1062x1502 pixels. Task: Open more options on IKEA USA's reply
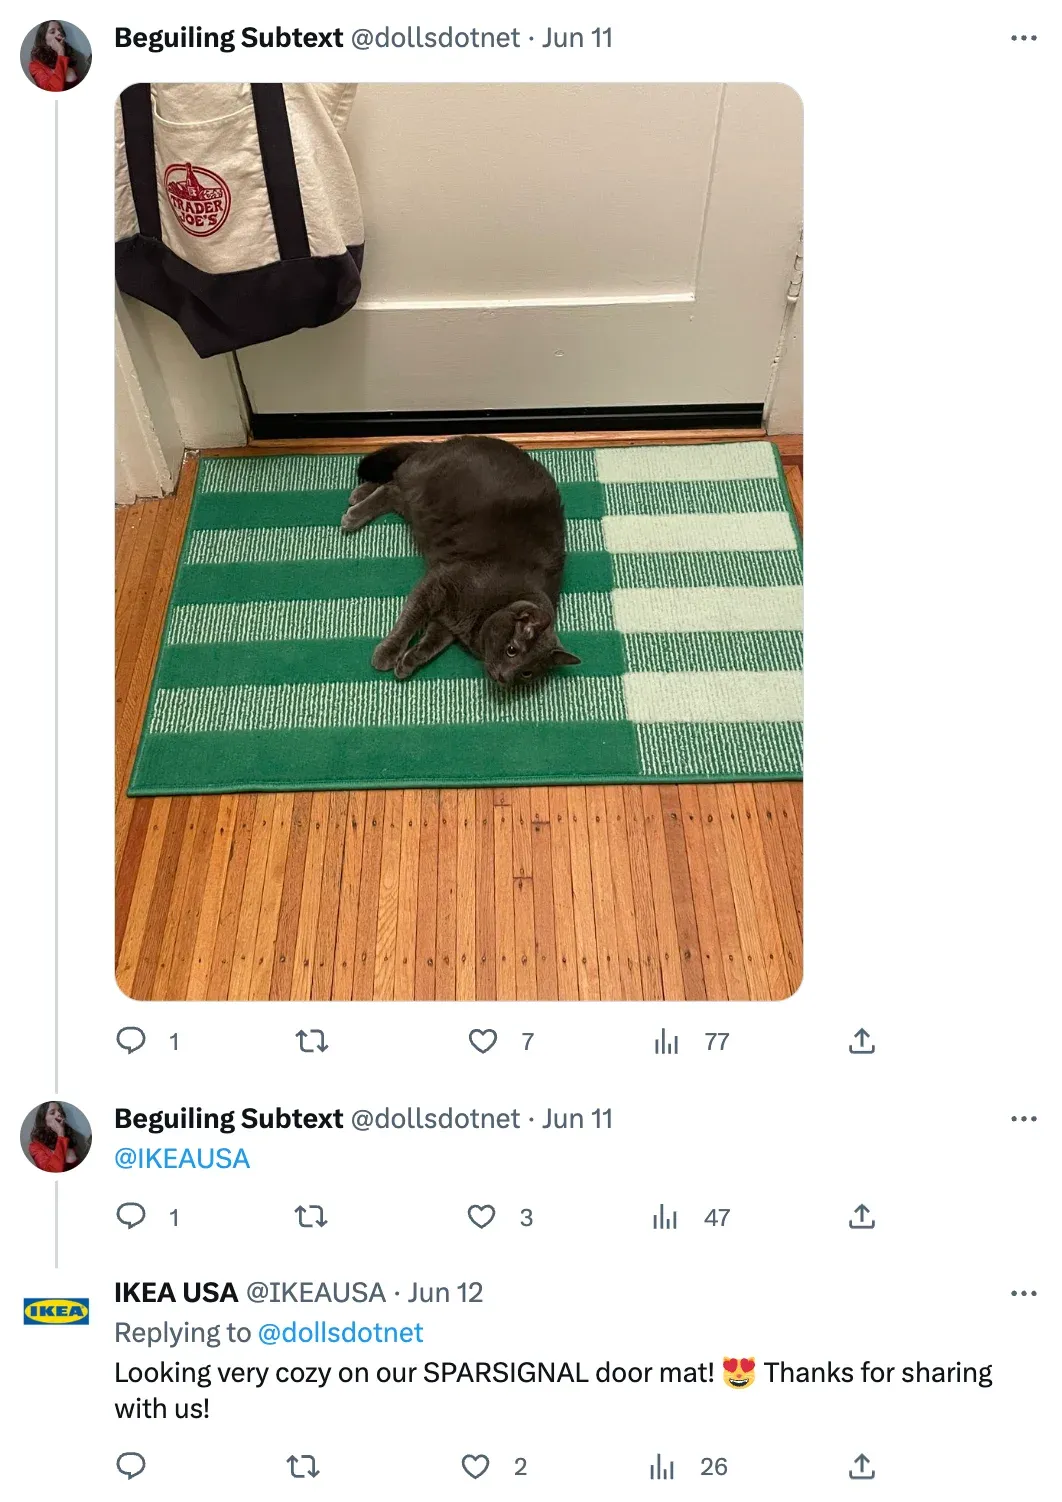click(1024, 1293)
